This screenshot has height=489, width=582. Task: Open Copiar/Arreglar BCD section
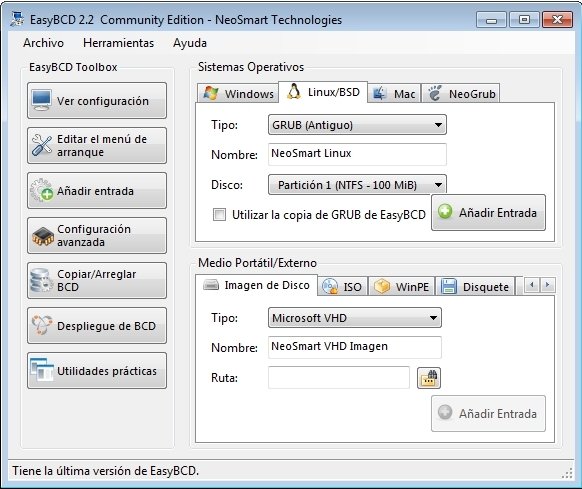pos(97,280)
